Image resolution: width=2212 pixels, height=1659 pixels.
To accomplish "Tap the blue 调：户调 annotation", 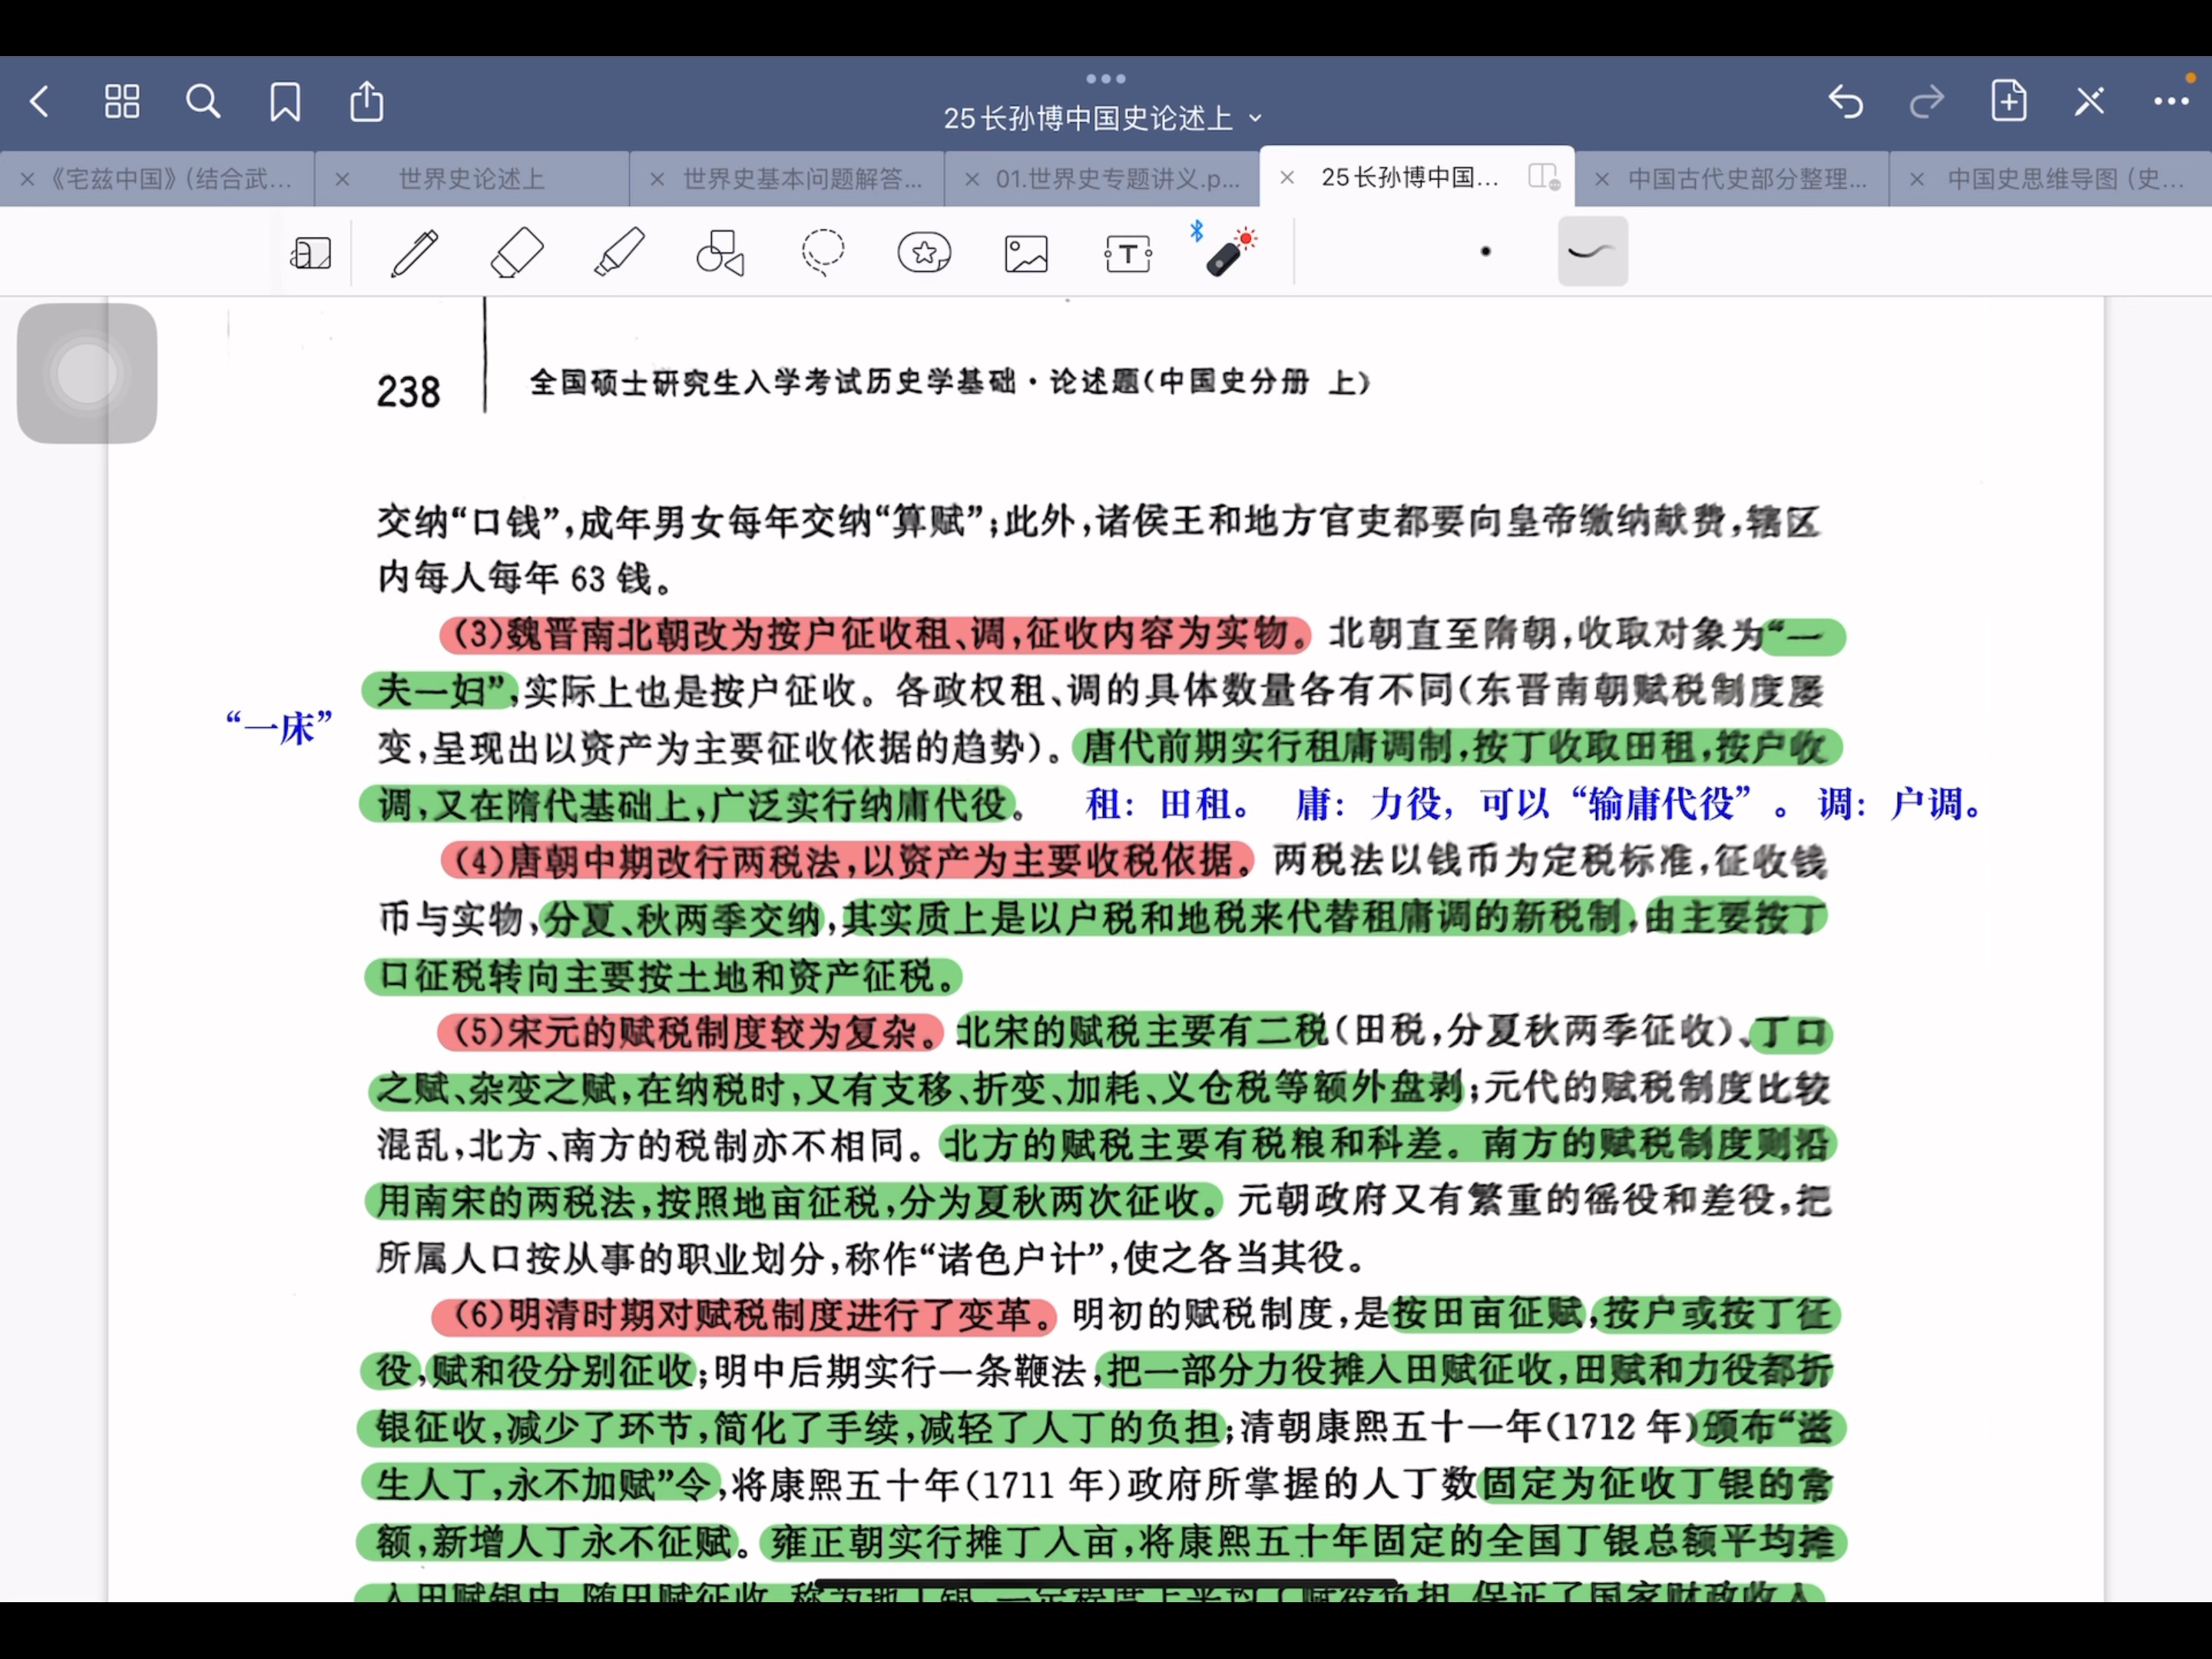I will click(1900, 803).
